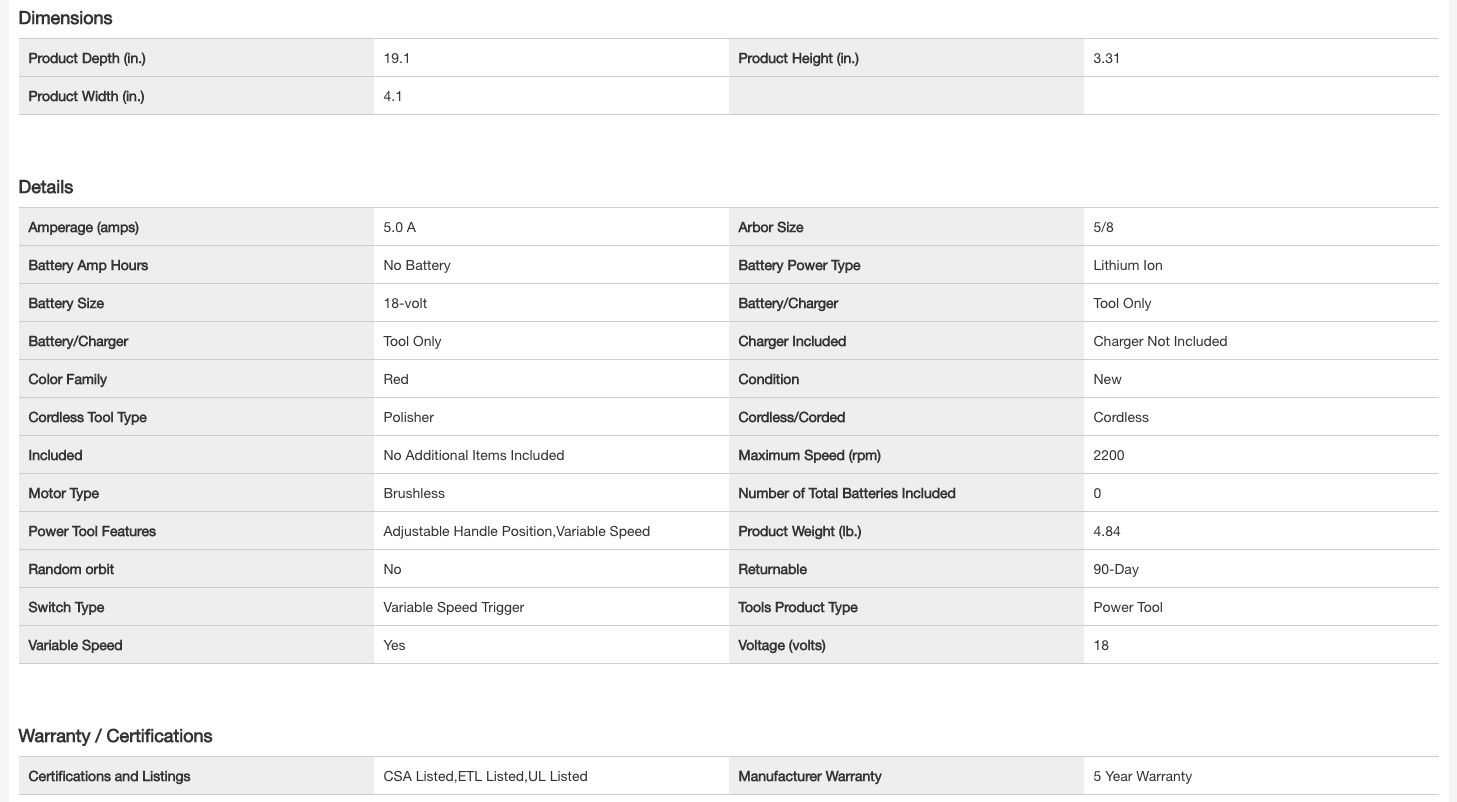Click the Product Weight (lb.) label
1457x802 pixels.
pyautogui.click(x=799, y=532)
